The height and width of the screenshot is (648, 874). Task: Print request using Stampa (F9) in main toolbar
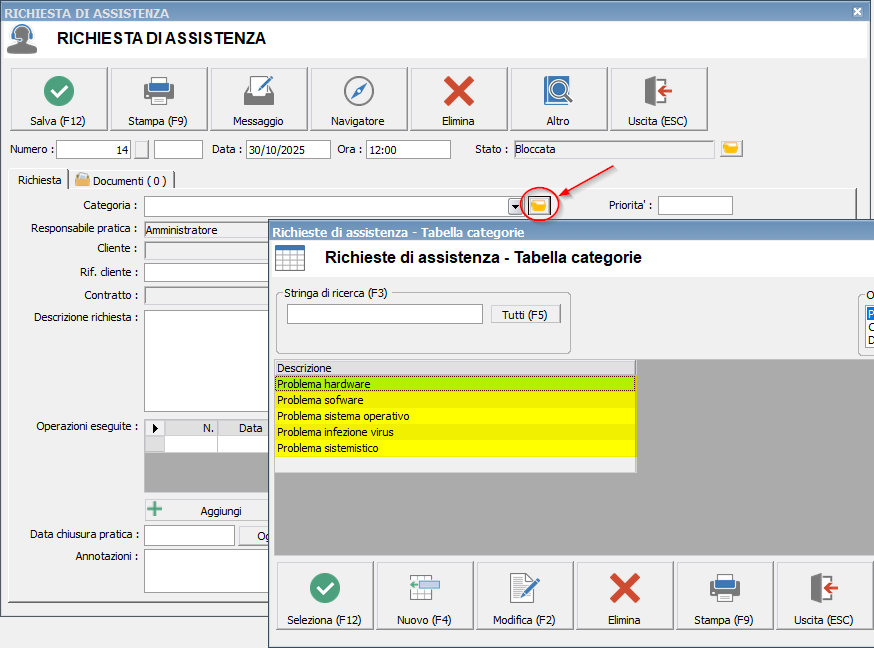(x=158, y=99)
